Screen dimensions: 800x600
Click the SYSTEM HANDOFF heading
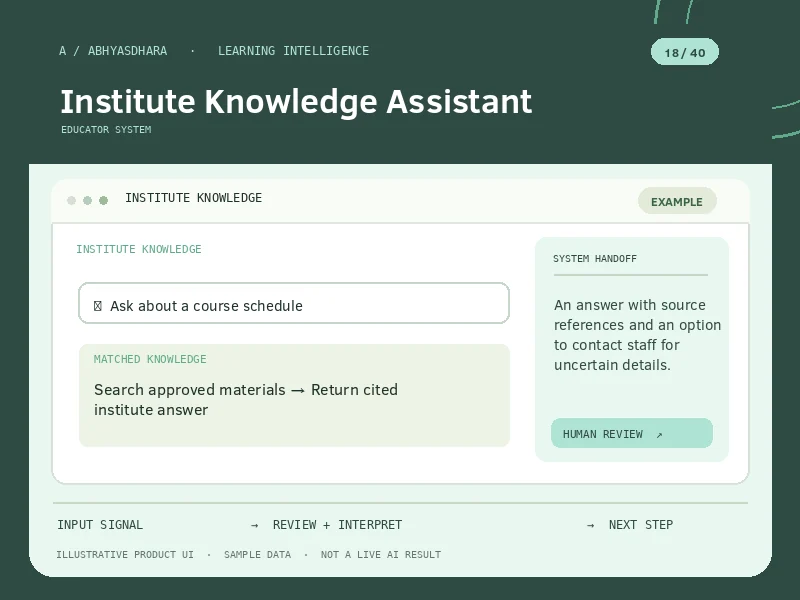point(595,259)
